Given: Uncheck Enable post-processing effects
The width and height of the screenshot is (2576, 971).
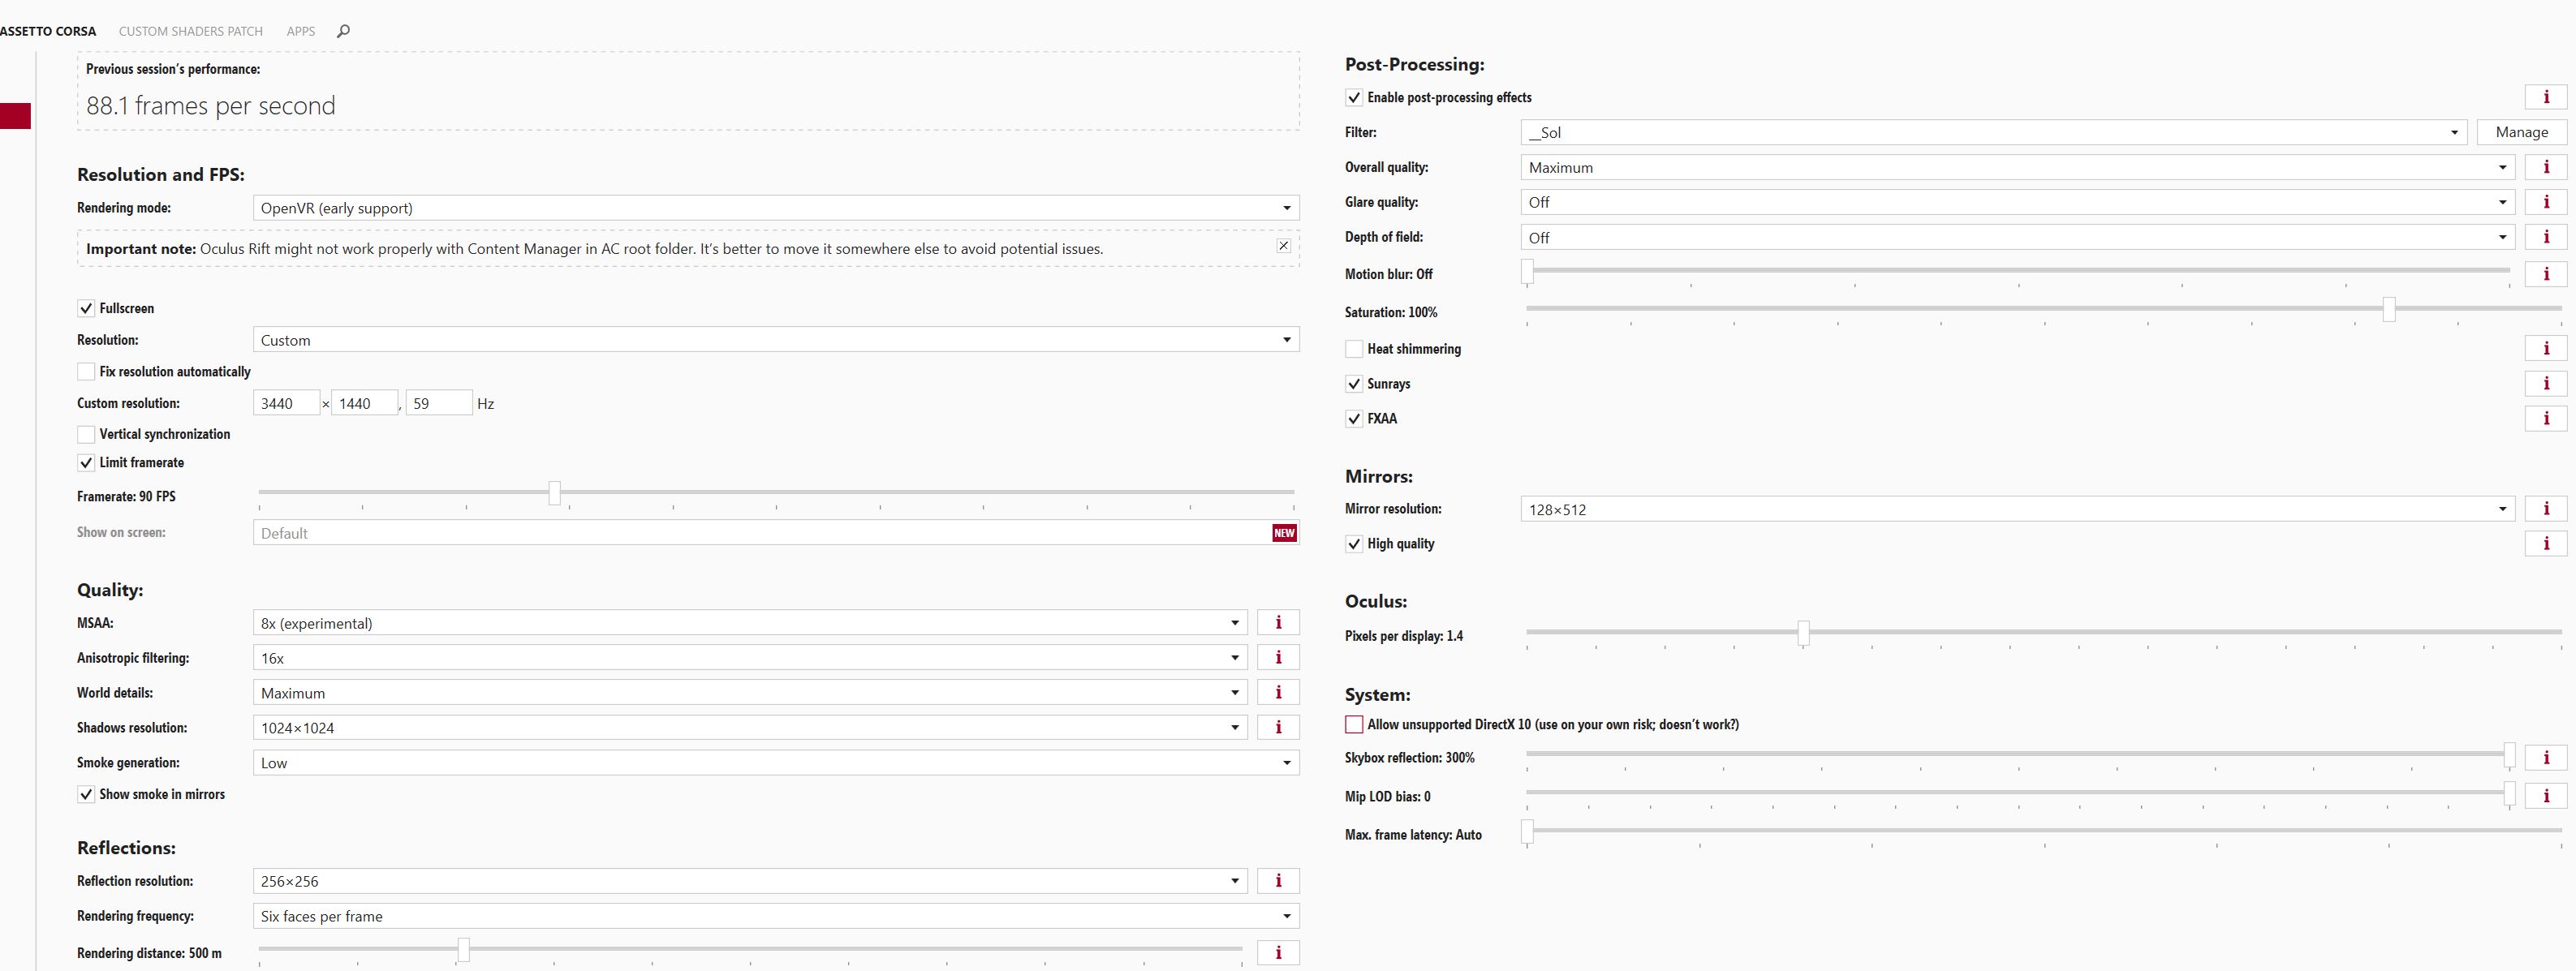Looking at the screenshot, I should click(1354, 97).
